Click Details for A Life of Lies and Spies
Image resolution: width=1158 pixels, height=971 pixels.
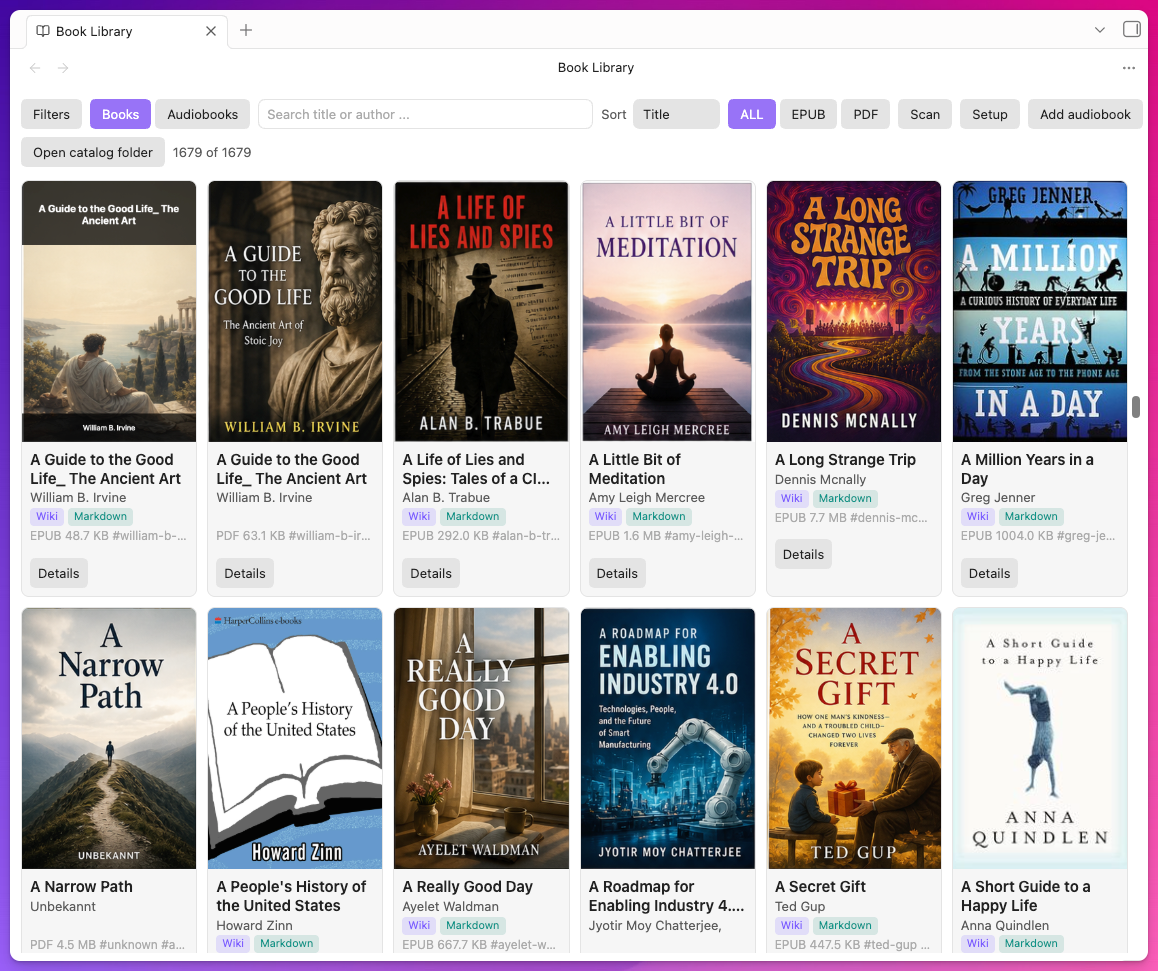point(431,573)
